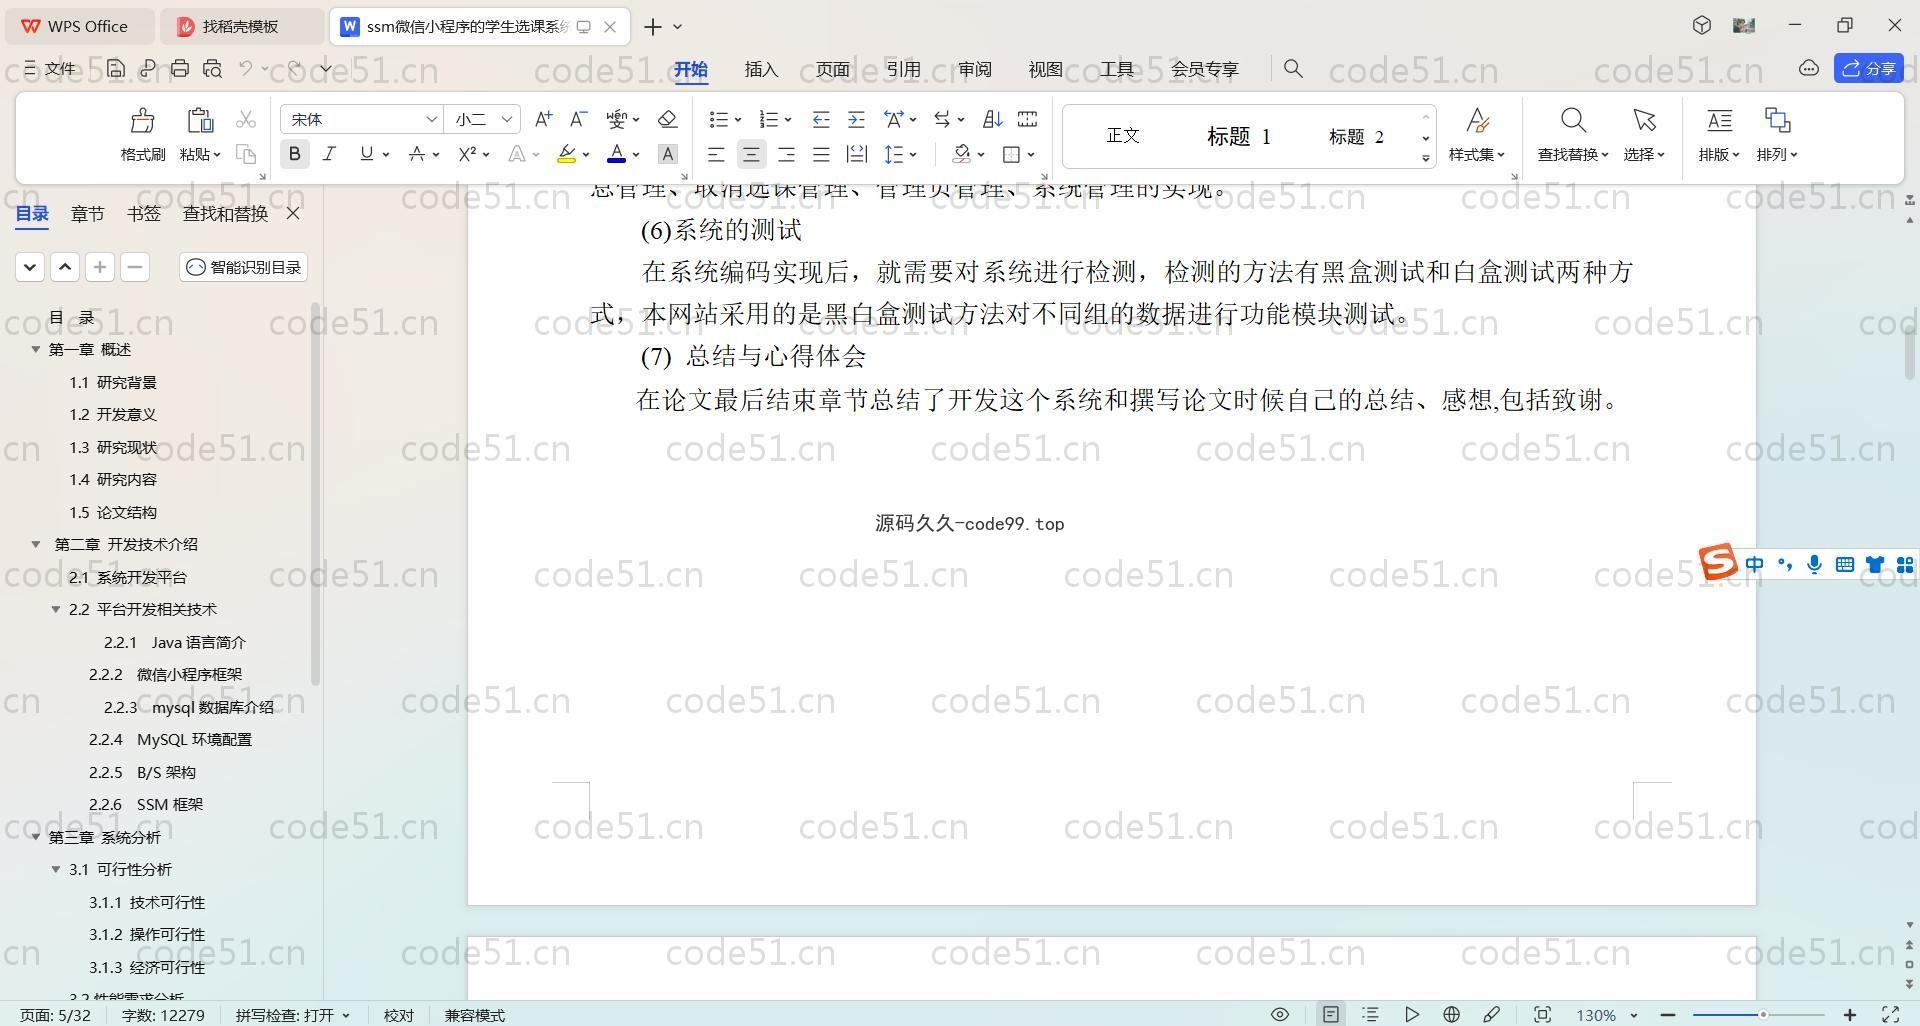Click the Format Painter (格式刷) icon
This screenshot has width=1920, height=1026.
click(142, 121)
